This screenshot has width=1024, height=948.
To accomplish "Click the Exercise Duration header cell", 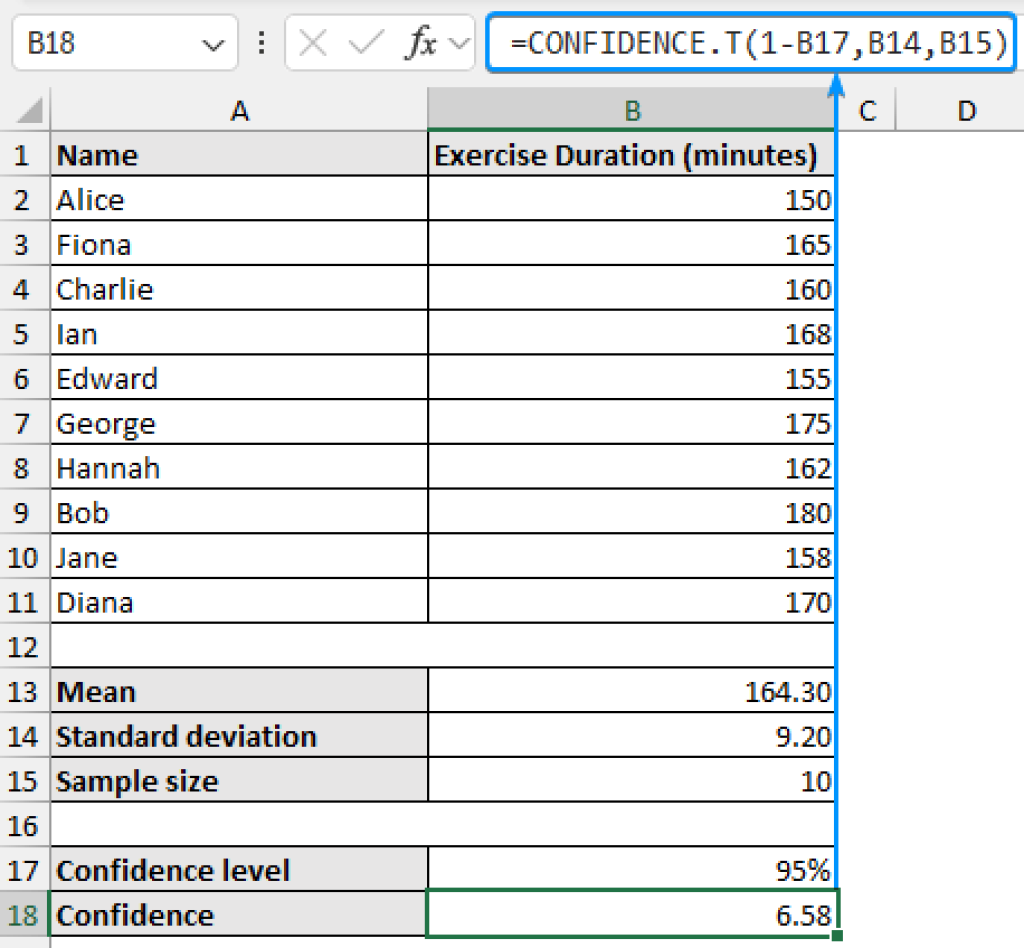I will tap(632, 155).
